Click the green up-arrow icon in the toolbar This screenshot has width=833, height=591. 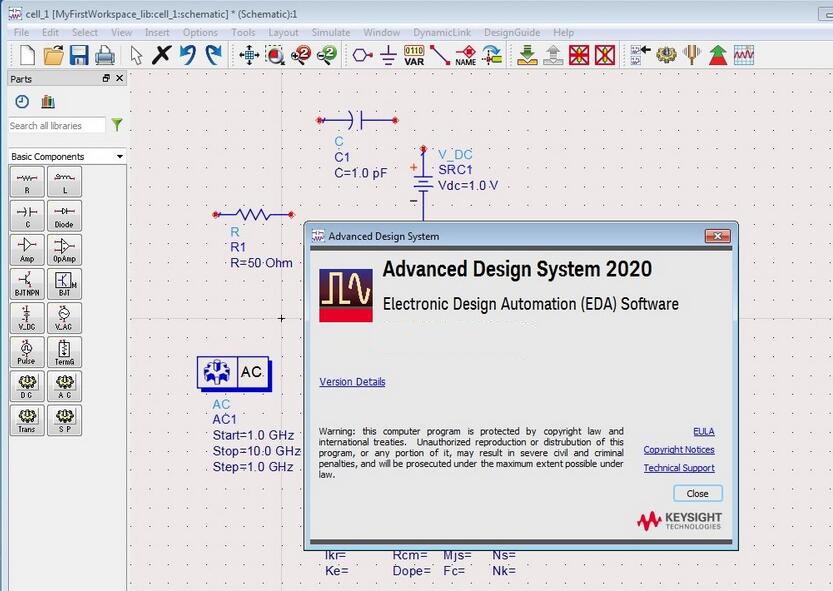point(718,55)
